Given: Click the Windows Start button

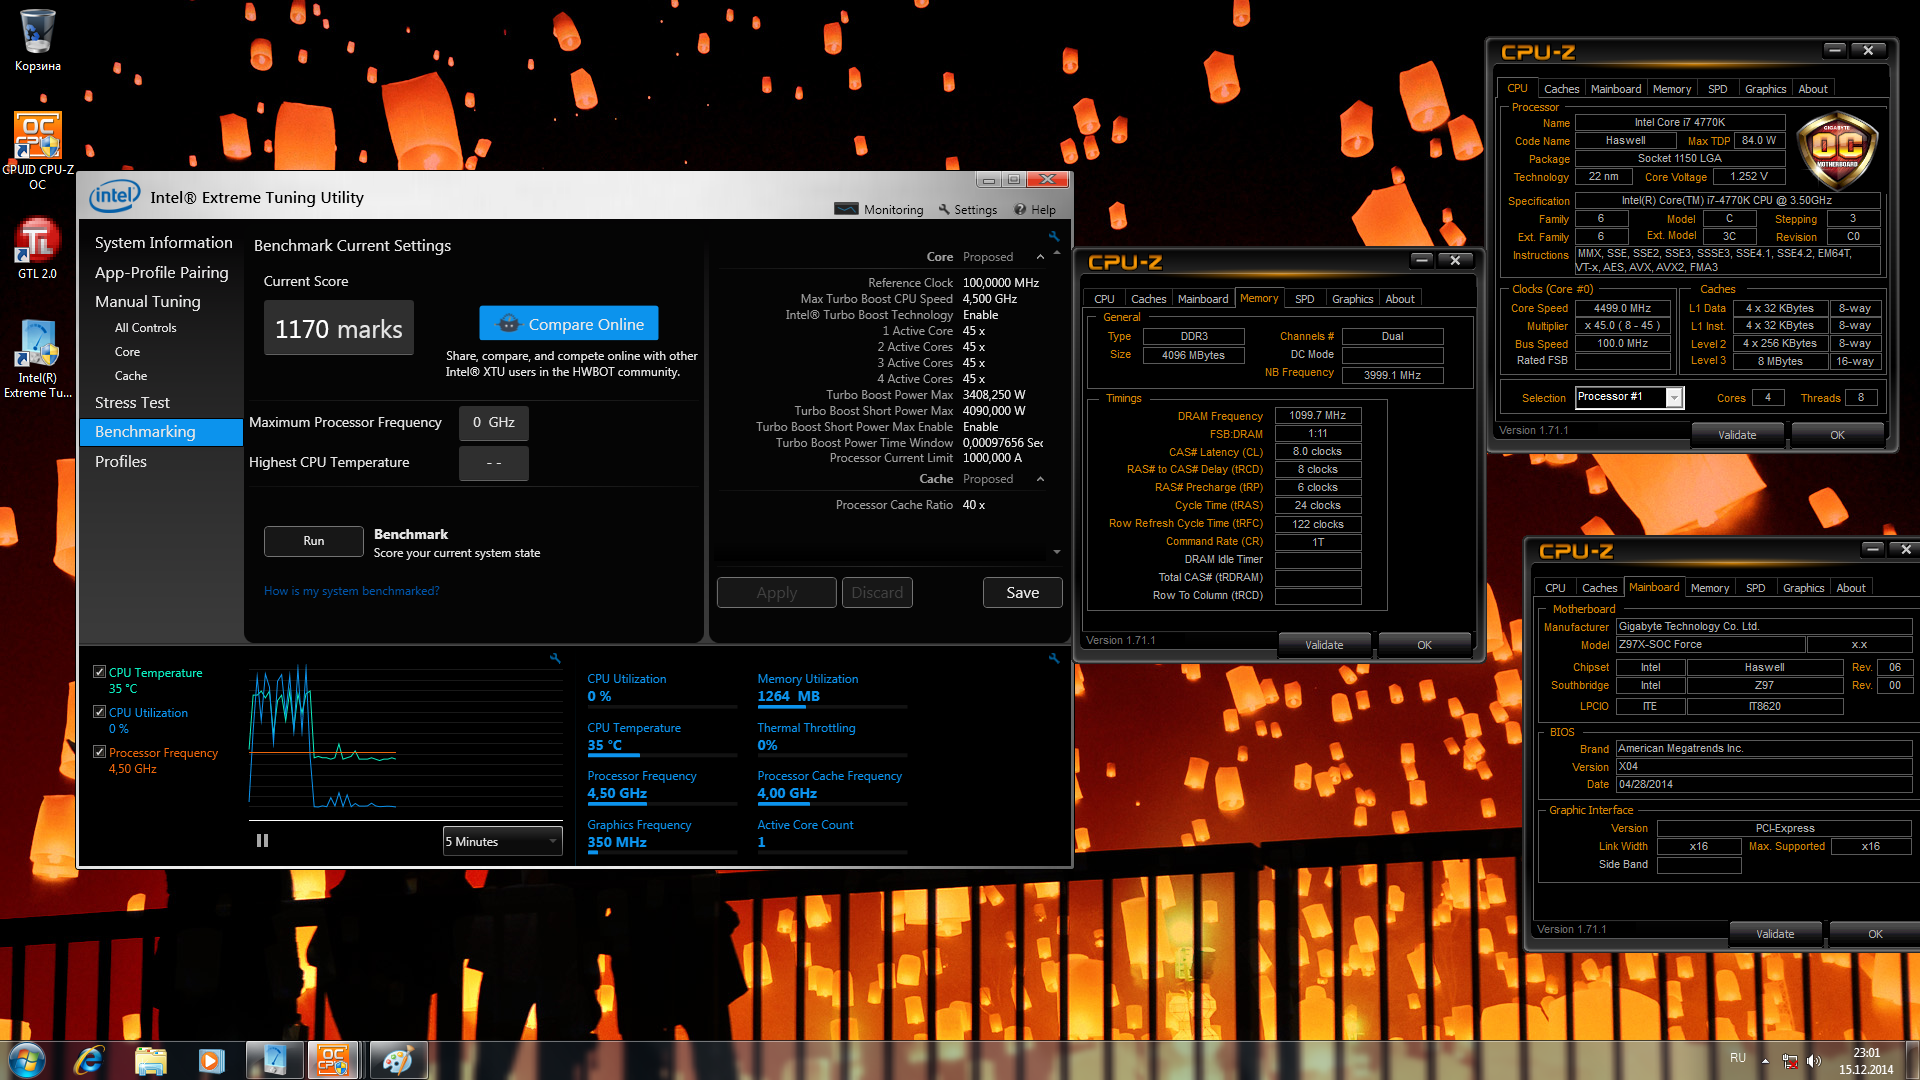Looking at the screenshot, I should click(x=27, y=1059).
